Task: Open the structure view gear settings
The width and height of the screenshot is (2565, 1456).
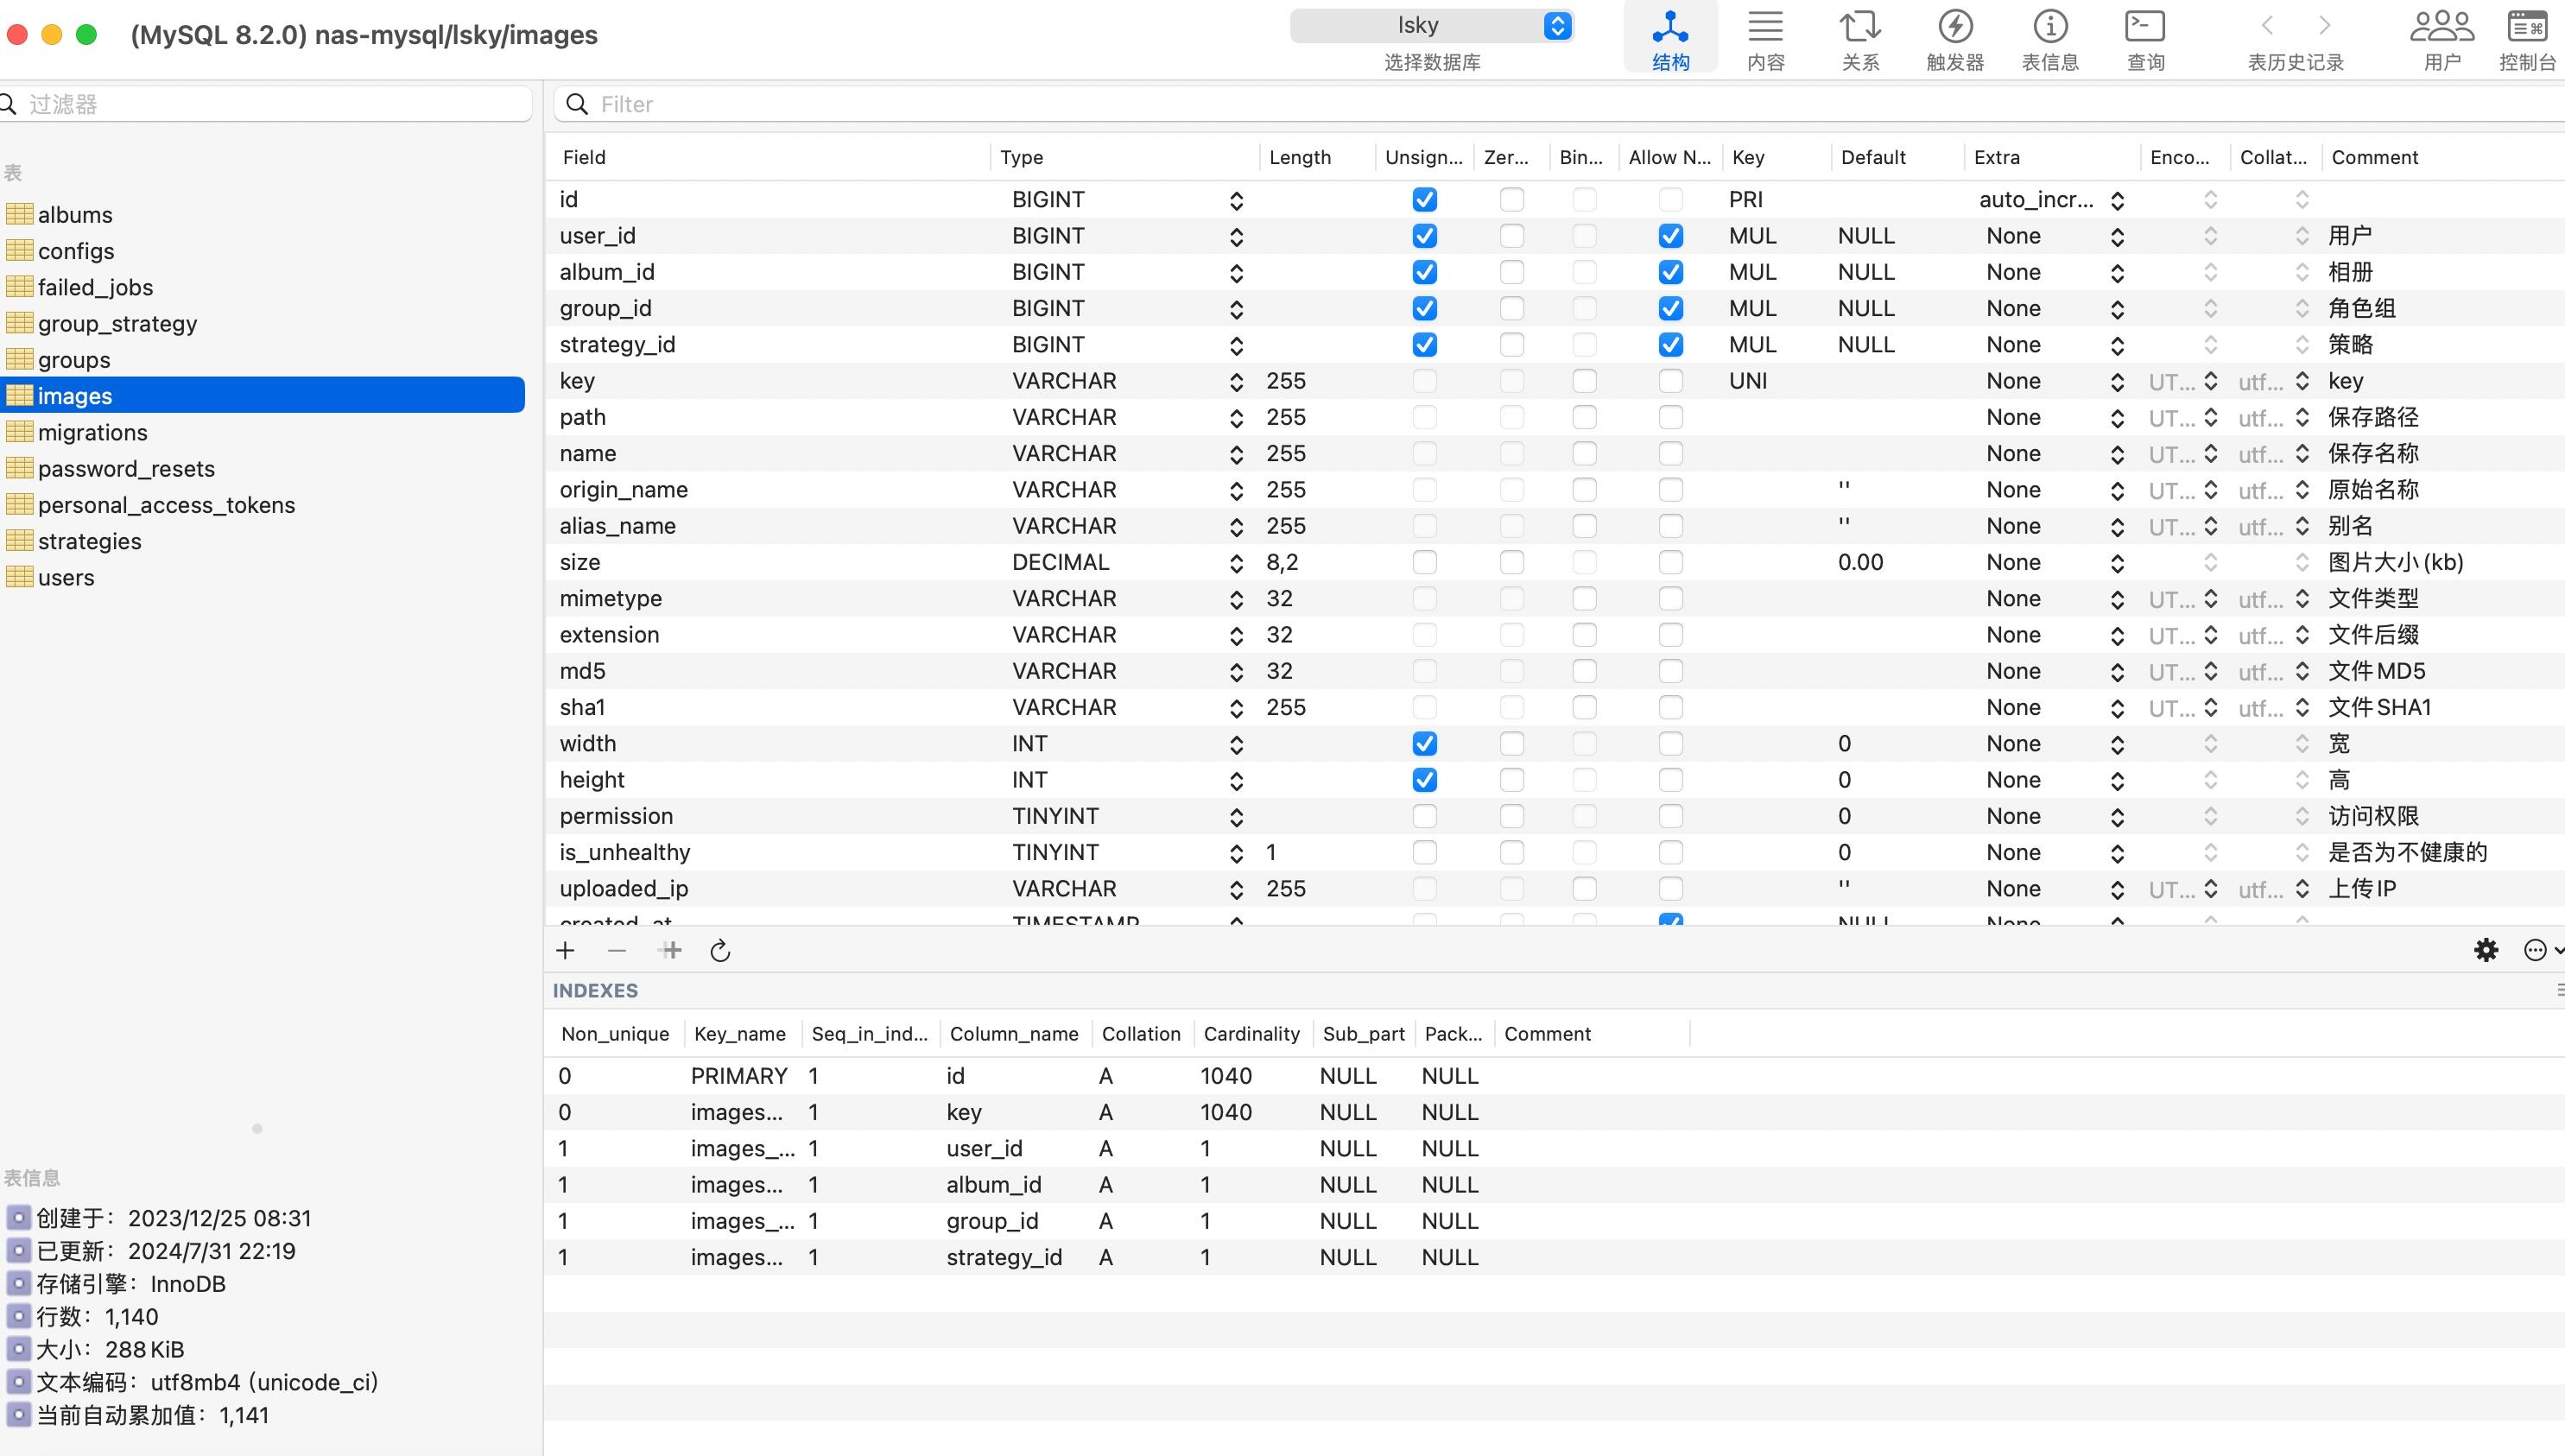Action: (x=2486, y=950)
